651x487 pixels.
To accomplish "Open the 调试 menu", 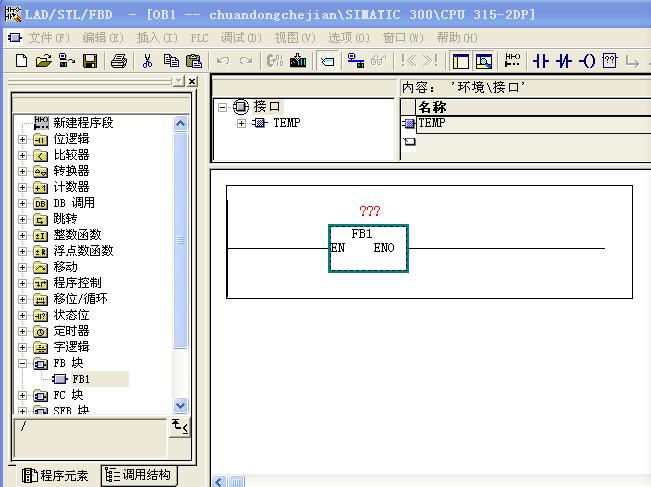I will [x=240, y=37].
